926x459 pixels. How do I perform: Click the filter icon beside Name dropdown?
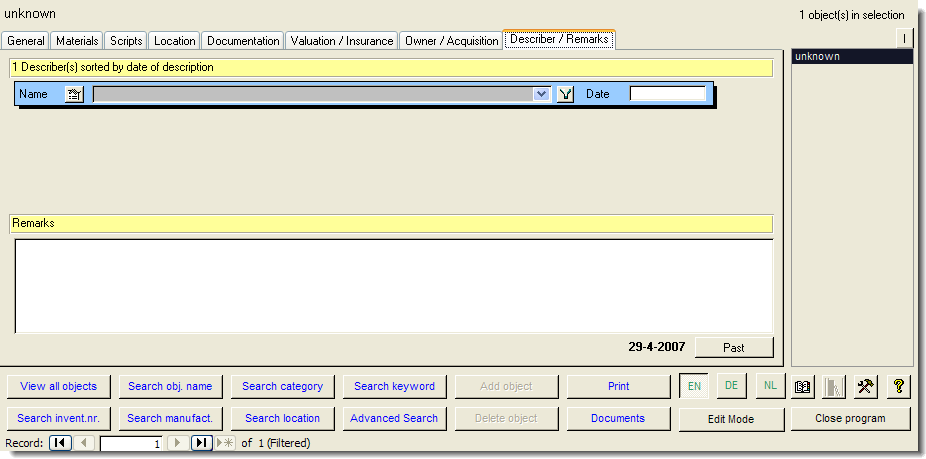566,94
